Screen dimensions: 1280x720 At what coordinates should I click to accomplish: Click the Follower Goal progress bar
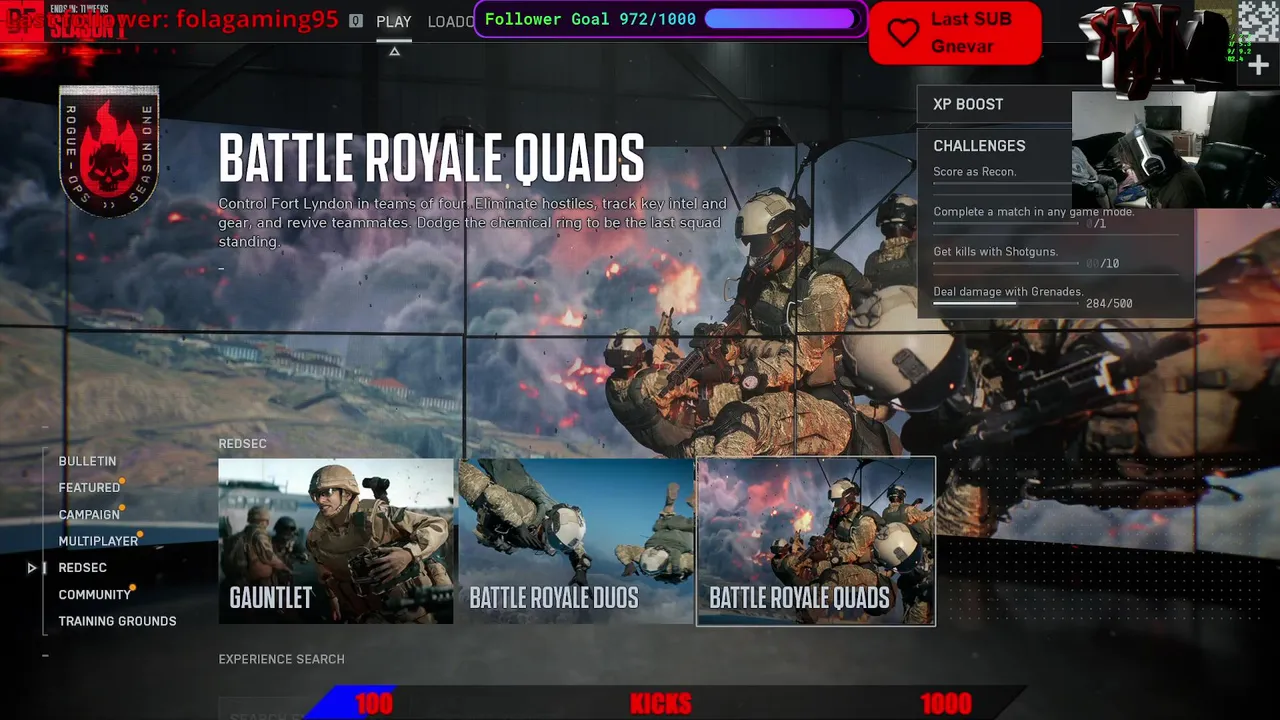[784, 19]
